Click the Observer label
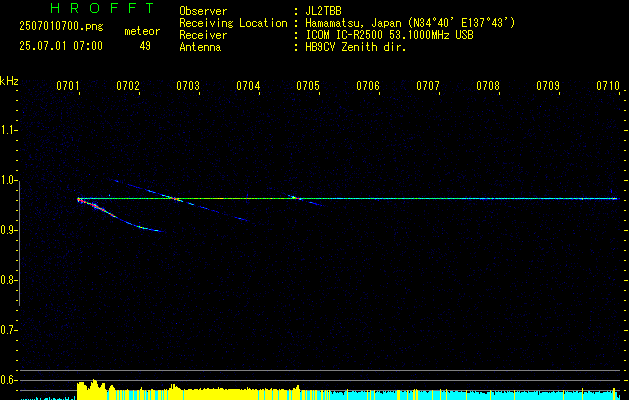629x400 pixels. coord(203,11)
